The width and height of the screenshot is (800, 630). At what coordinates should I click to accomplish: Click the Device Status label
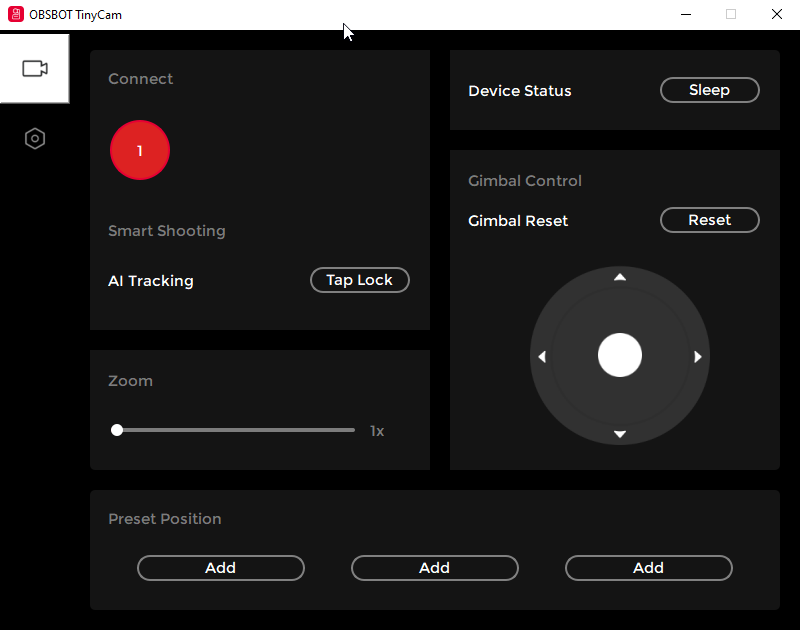click(519, 91)
